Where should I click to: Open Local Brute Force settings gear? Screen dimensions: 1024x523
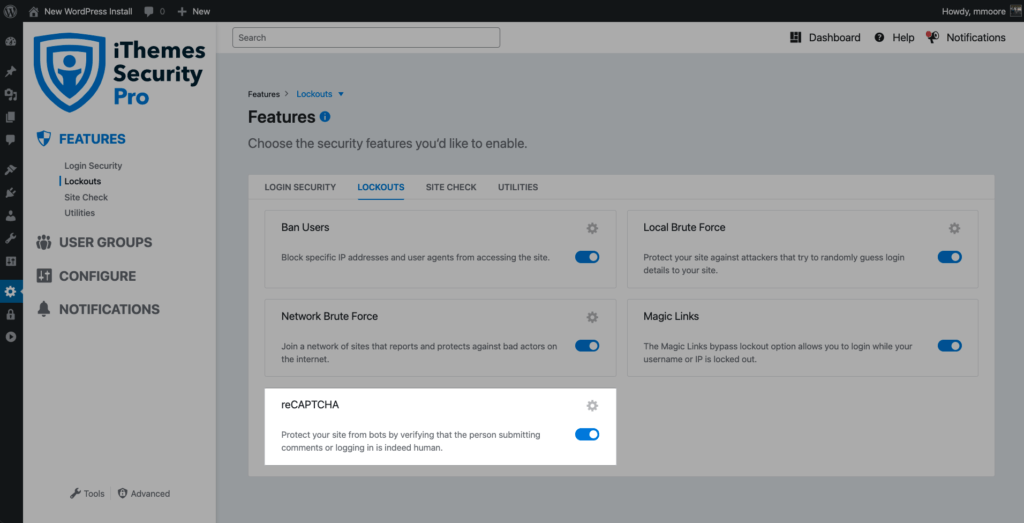coord(954,229)
